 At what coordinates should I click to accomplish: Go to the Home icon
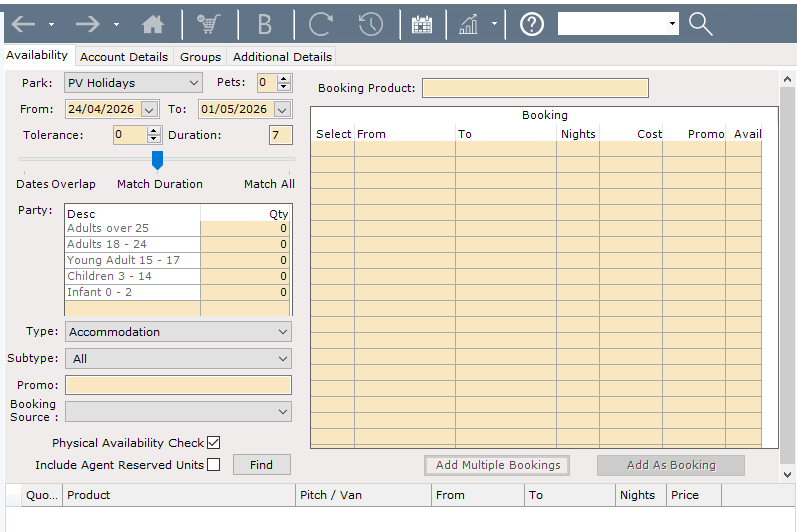(153, 24)
